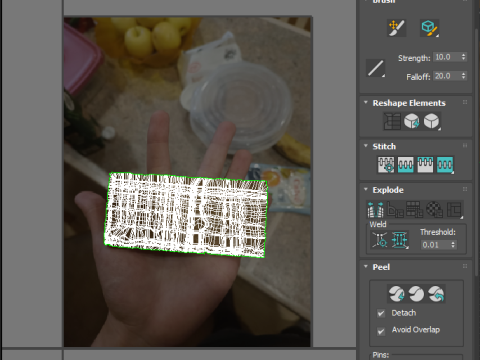This screenshot has height=360, width=480.
Task: Select the Relax brush tool
Action: pyautogui.click(x=429, y=28)
